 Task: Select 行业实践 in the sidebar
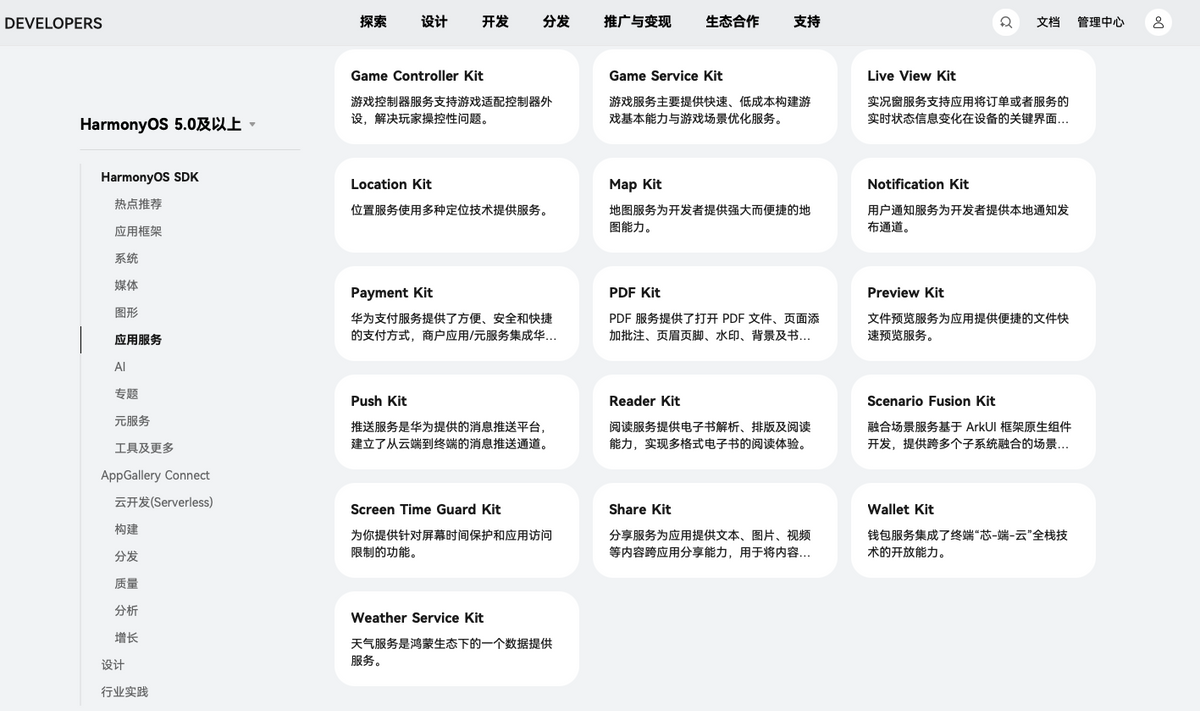(x=125, y=692)
